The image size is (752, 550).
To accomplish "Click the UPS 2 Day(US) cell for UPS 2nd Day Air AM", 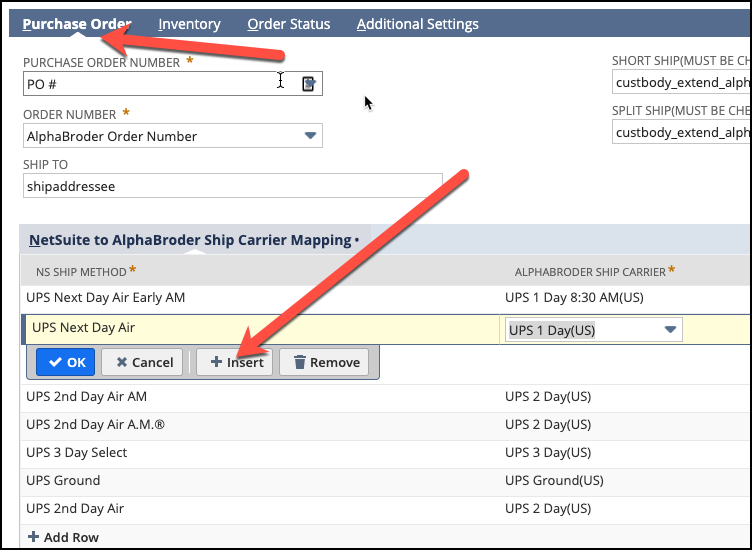I will (548, 397).
